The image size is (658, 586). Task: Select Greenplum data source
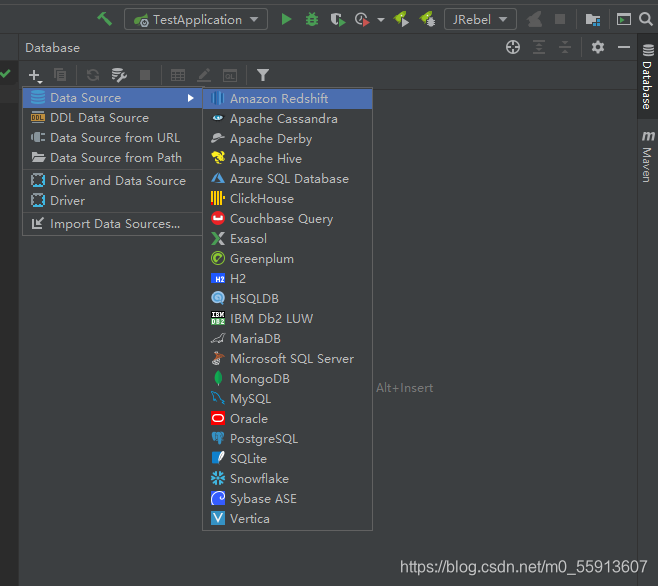coord(287,259)
